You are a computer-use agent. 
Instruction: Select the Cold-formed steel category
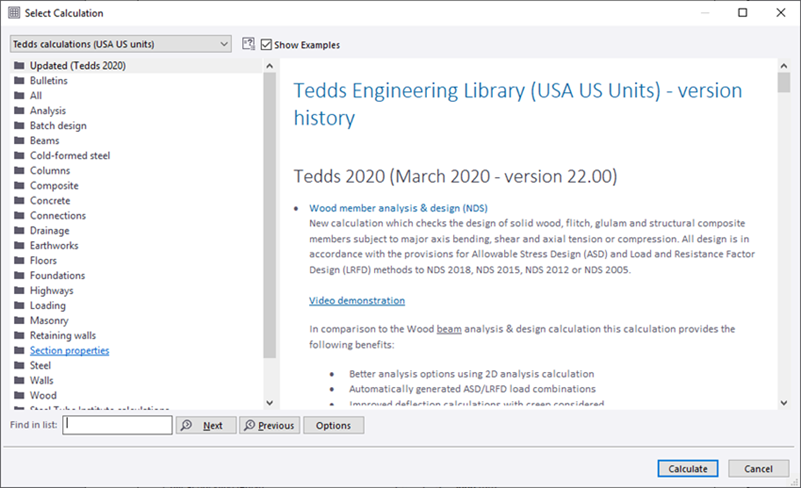coord(70,155)
